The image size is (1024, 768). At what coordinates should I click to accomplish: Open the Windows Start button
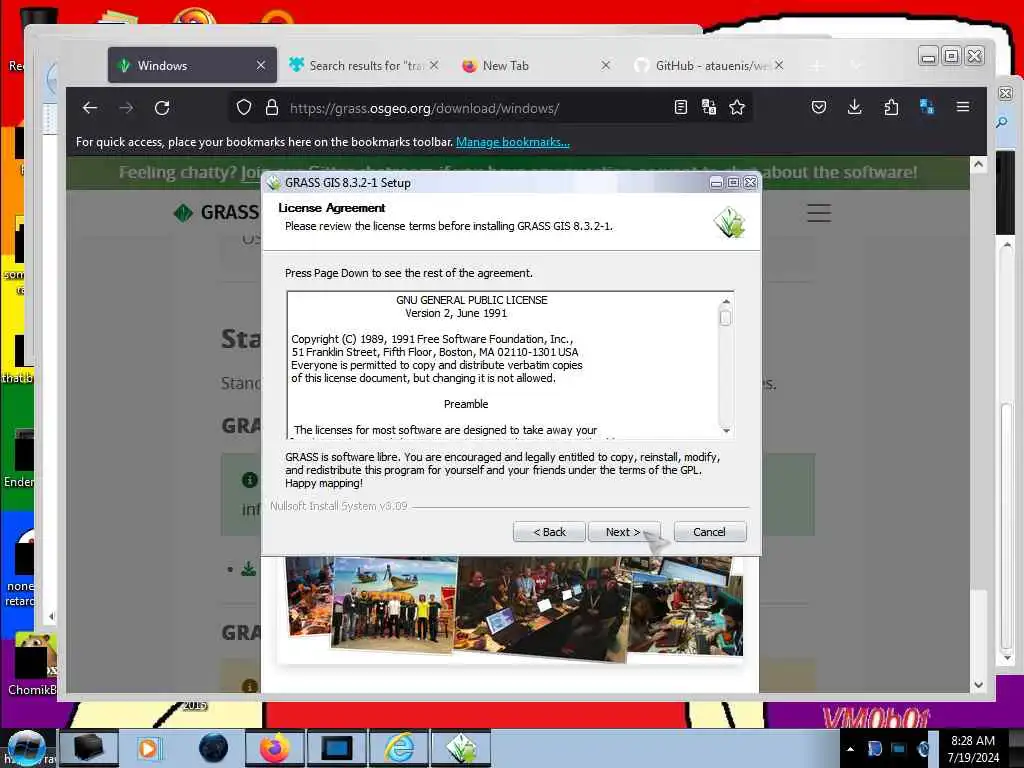pyautogui.click(x=26, y=748)
